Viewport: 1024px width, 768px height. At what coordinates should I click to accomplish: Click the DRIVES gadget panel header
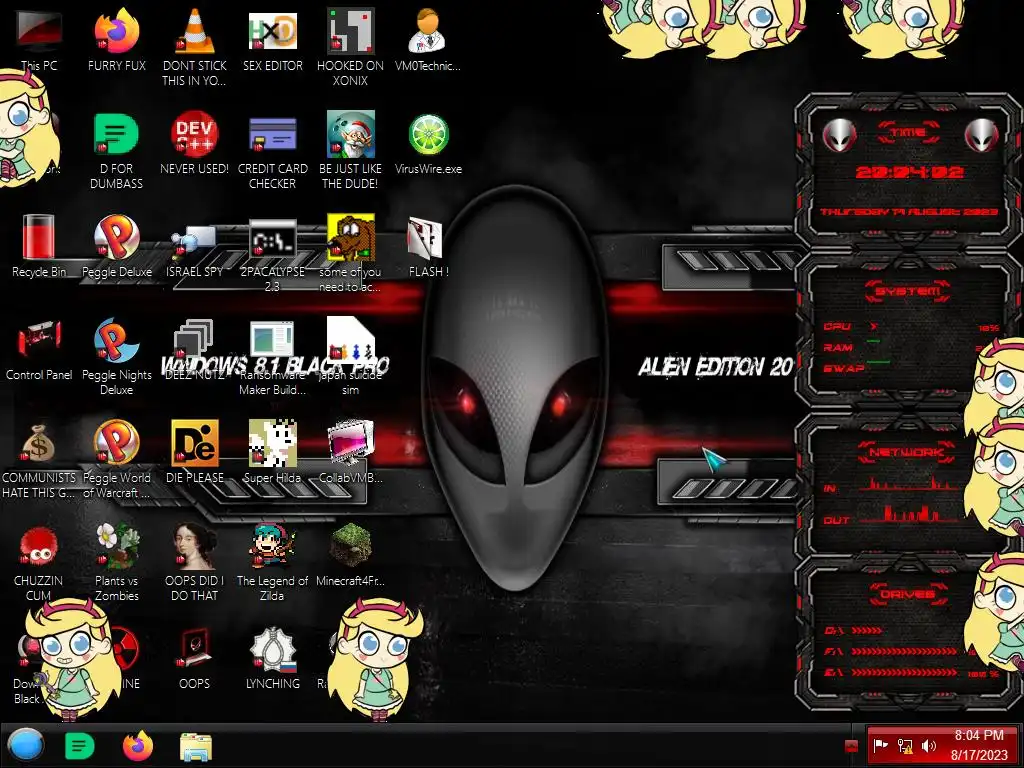908,594
